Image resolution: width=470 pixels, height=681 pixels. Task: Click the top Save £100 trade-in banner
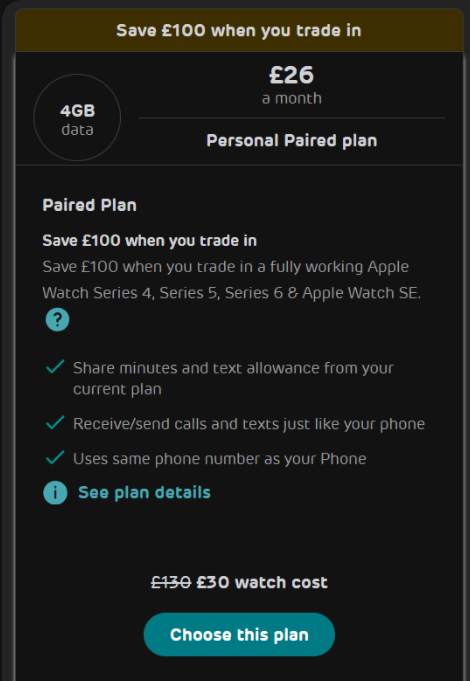239,30
